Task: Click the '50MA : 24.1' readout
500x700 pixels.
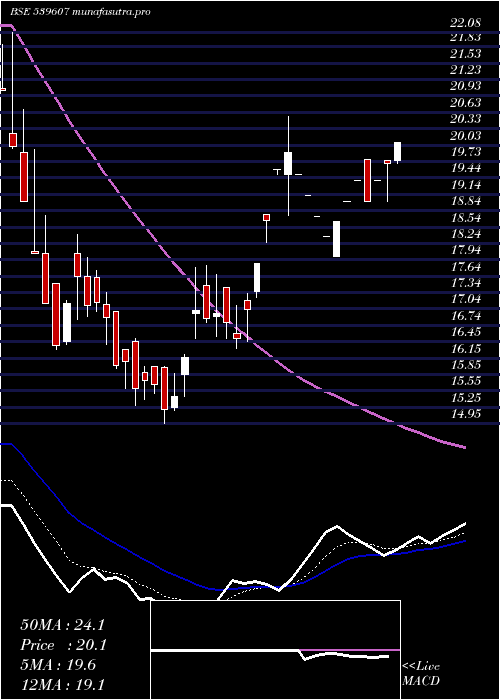Action: tap(62, 625)
